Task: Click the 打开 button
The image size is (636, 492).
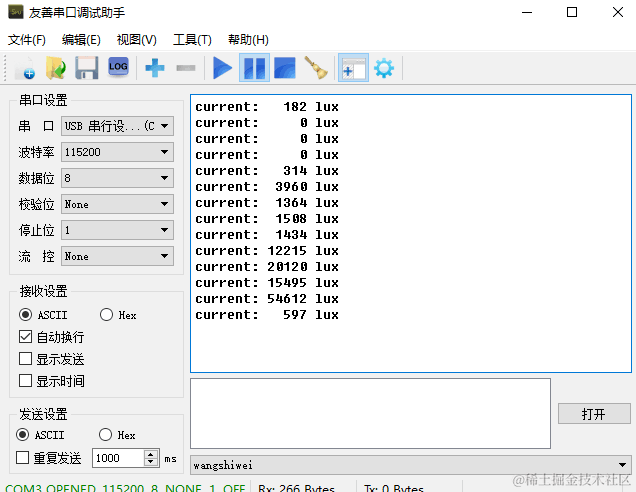Action: [594, 414]
